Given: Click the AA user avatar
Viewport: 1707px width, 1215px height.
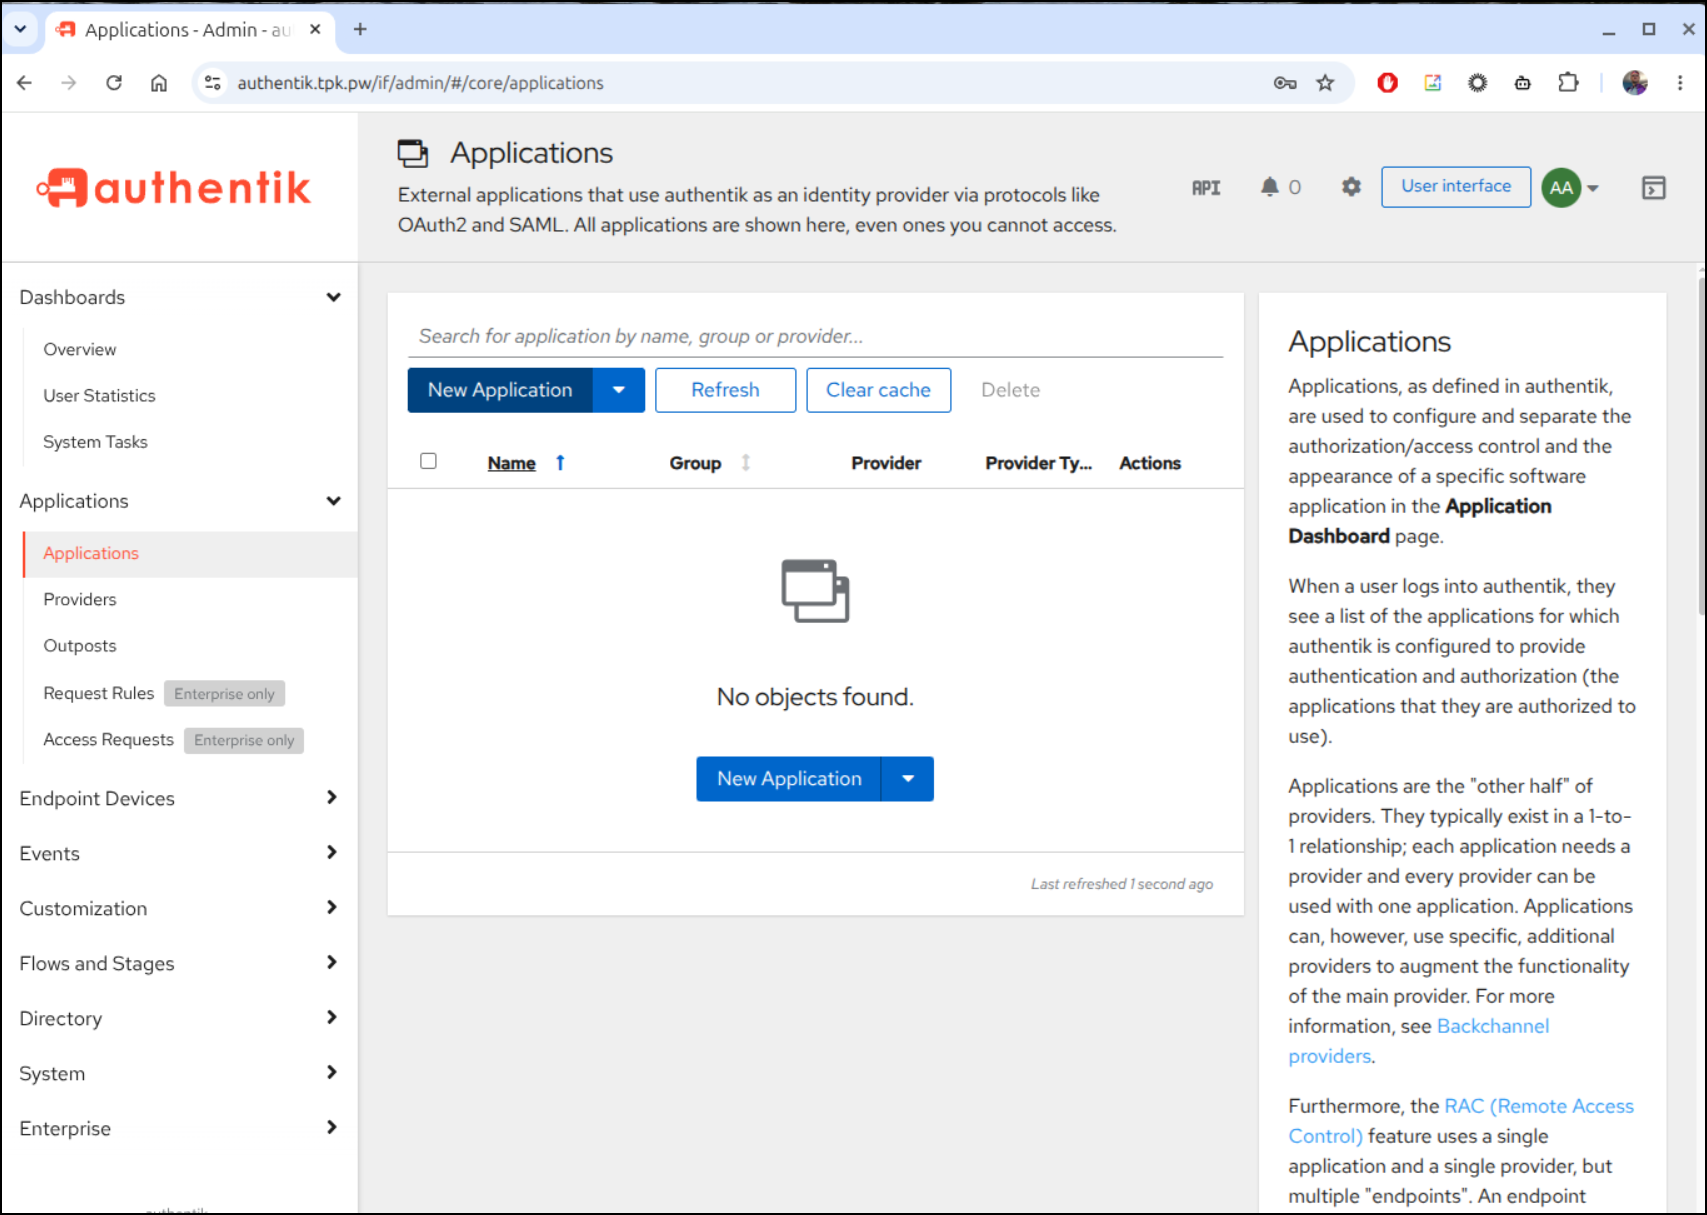Looking at the screenshot, I should [x=1561, y=187].
